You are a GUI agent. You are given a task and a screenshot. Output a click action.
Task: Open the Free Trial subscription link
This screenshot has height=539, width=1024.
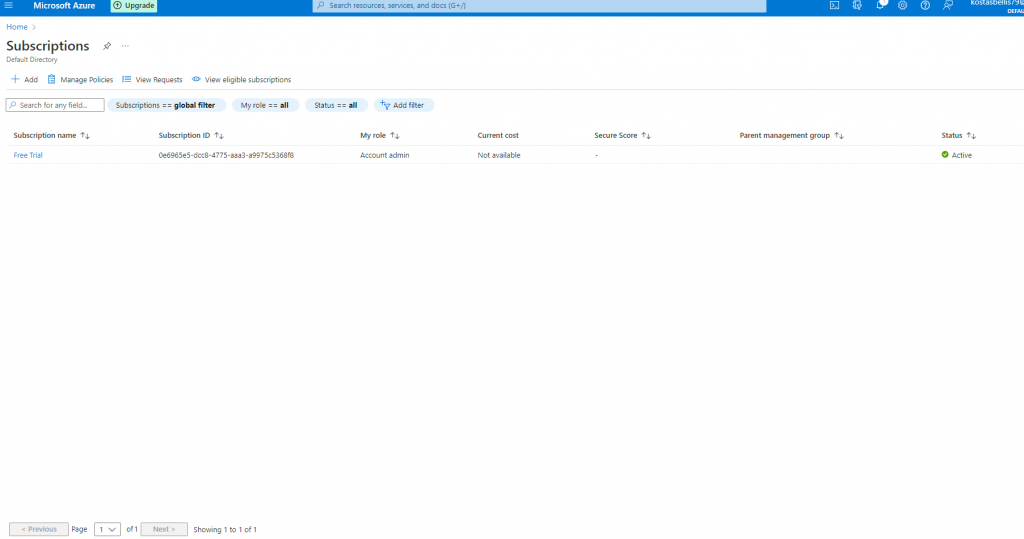tap(28, 155)
